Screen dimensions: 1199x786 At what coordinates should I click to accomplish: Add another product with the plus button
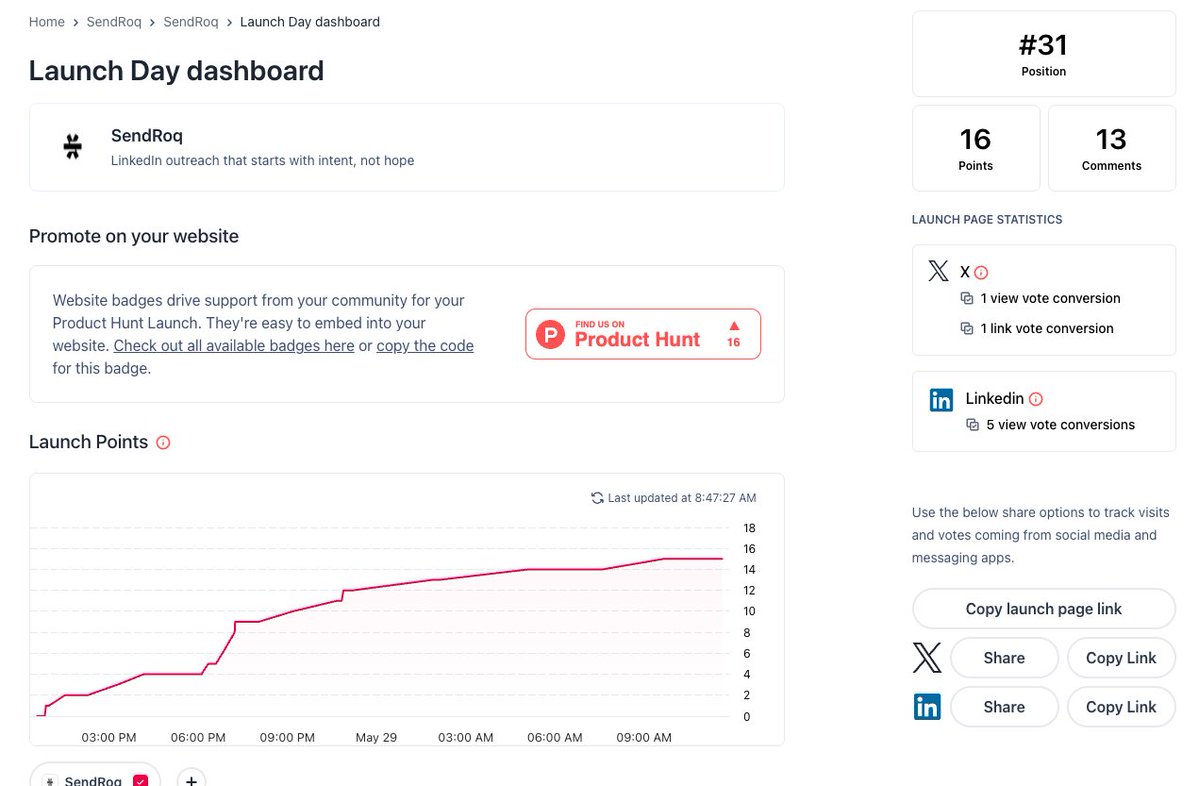coord(191,780)
